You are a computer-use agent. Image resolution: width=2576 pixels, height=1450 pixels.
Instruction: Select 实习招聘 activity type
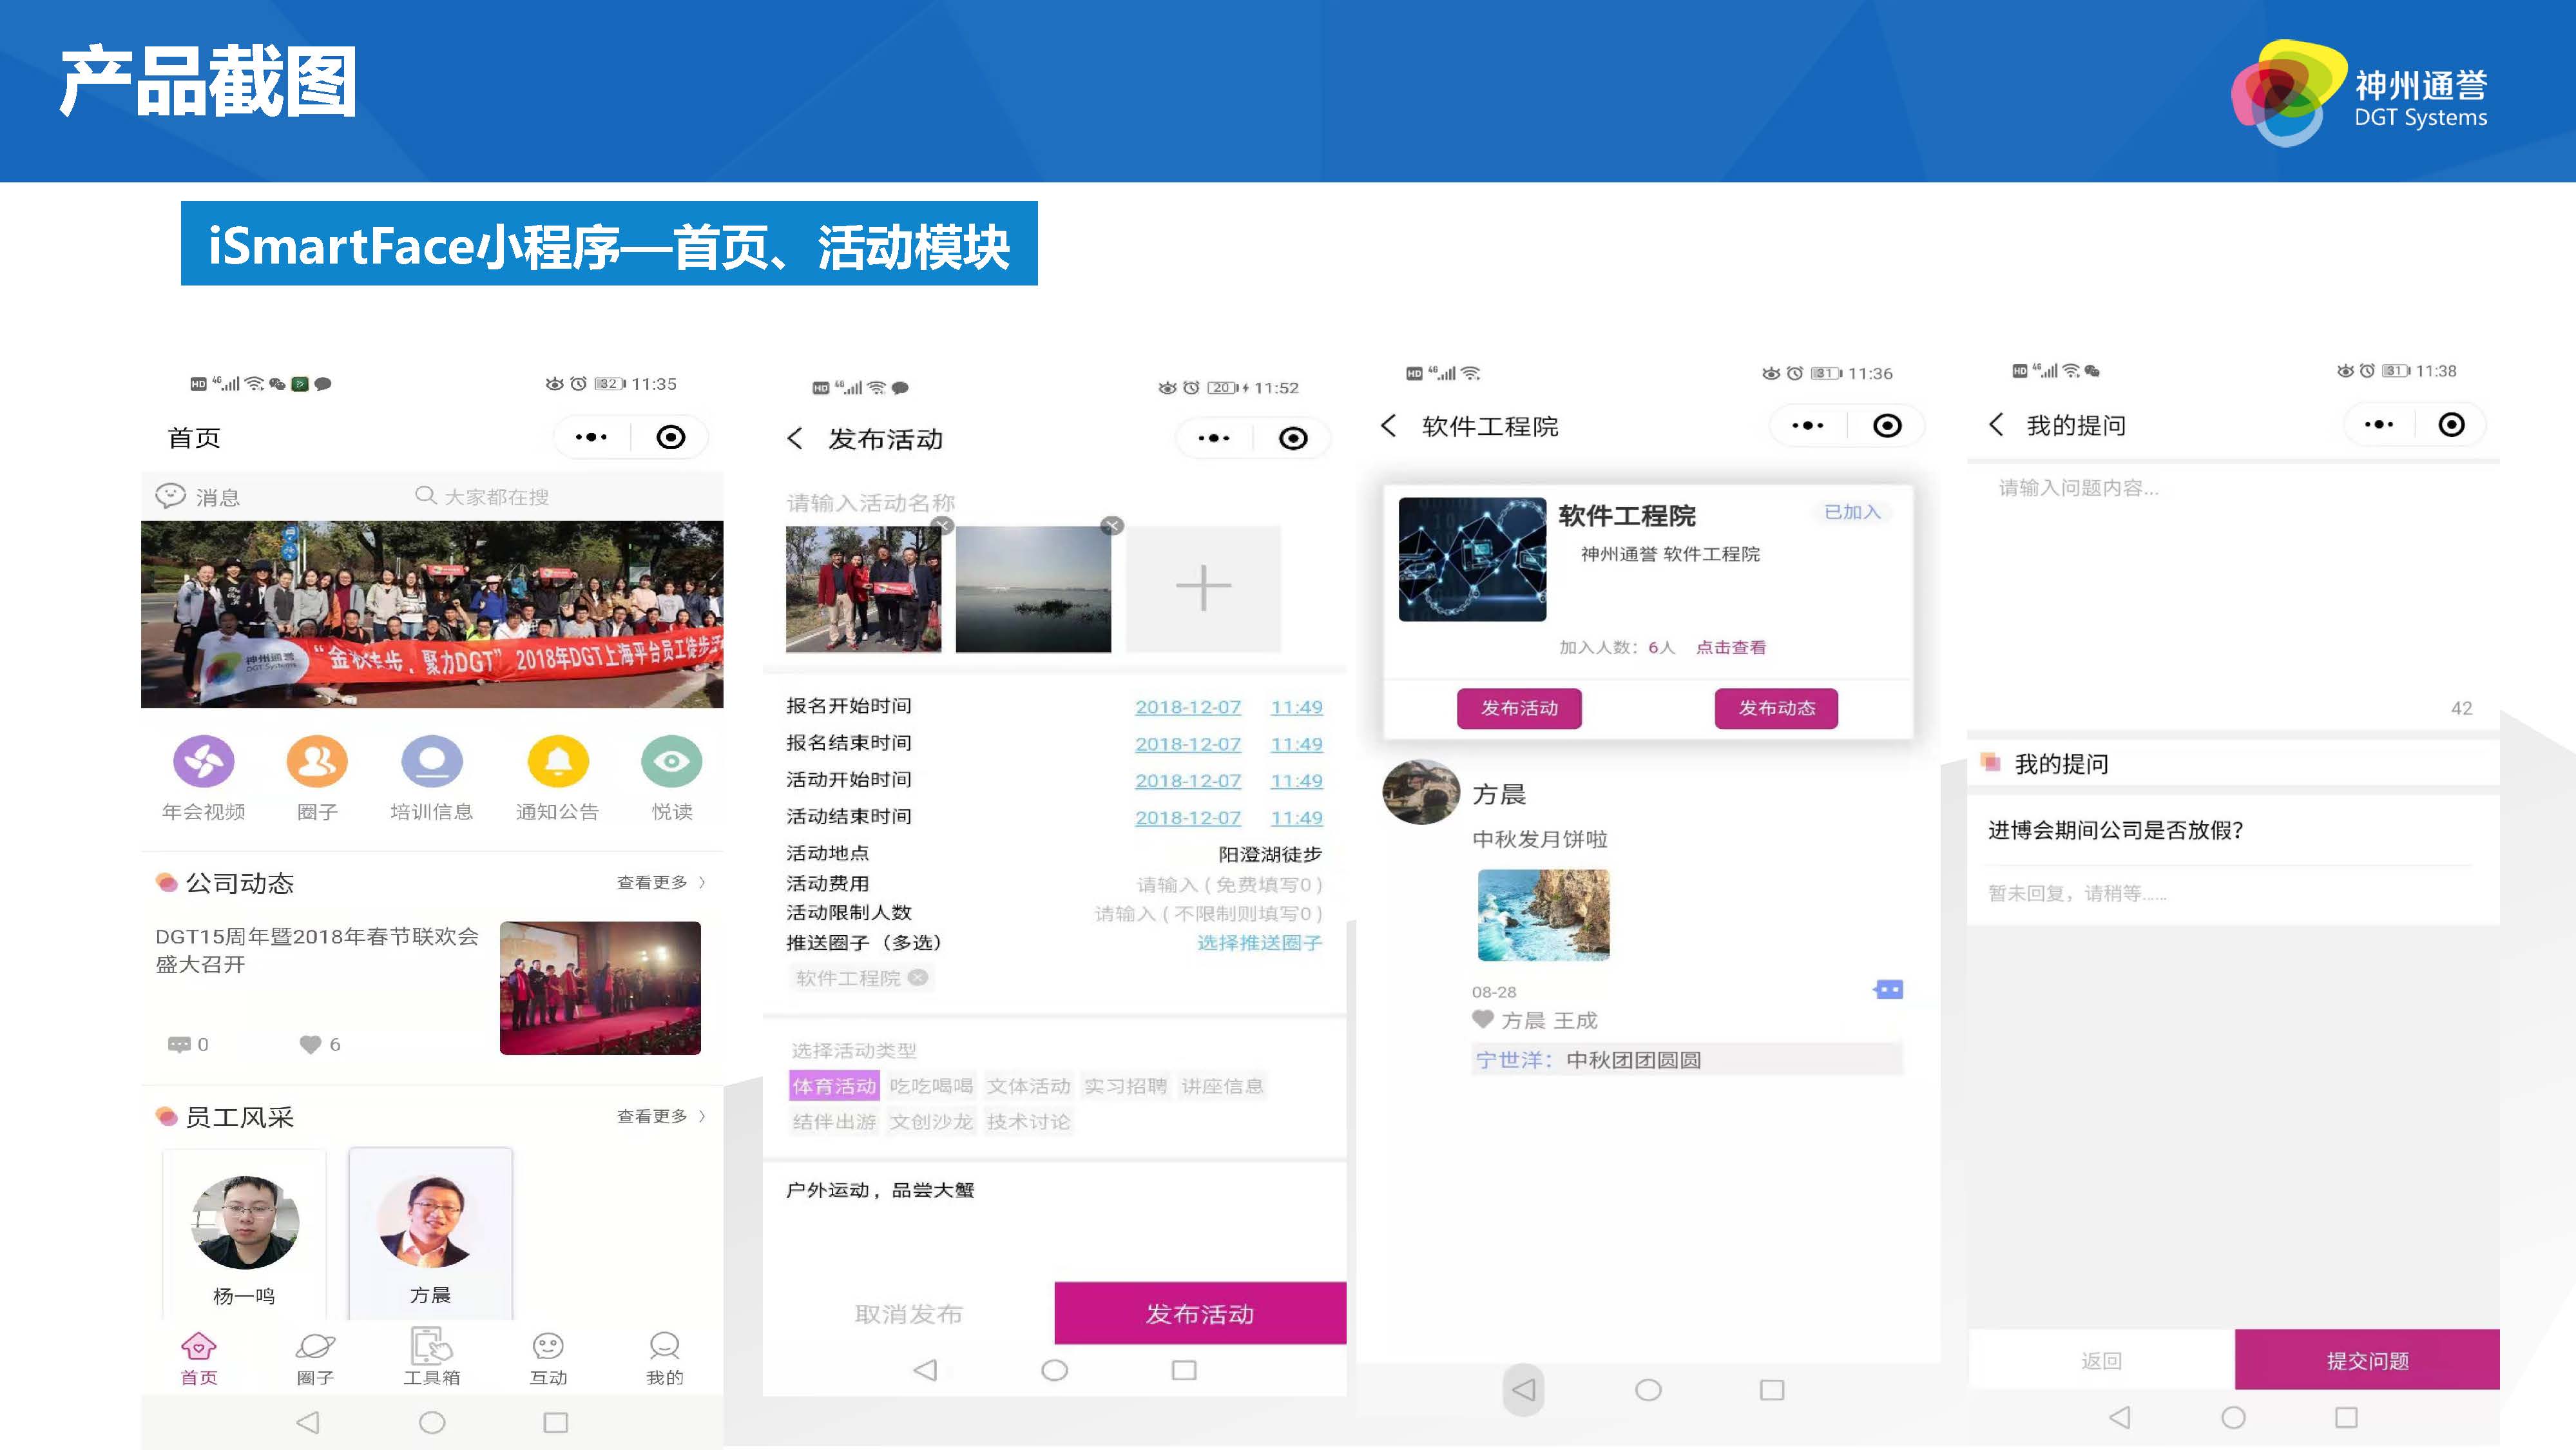point(1125,1086)
